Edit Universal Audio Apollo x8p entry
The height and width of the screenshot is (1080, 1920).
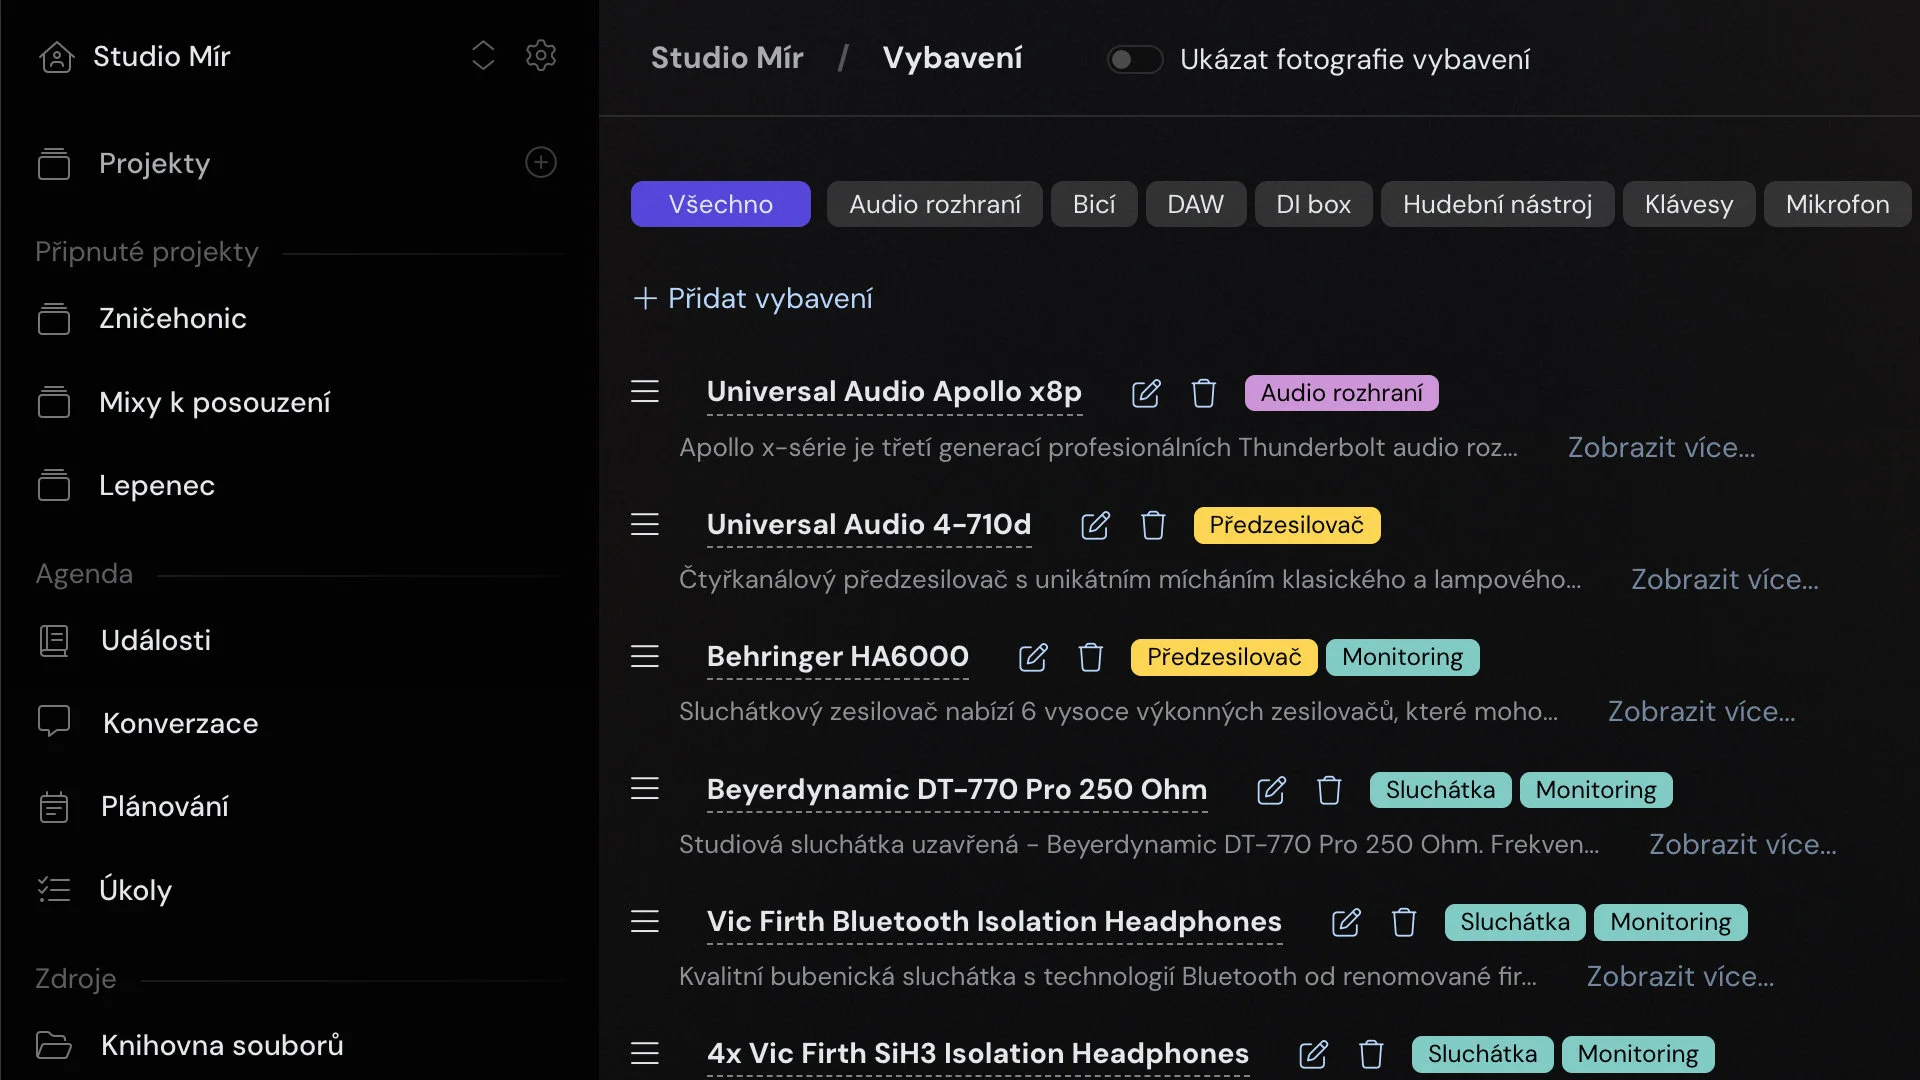point(1146,393)
